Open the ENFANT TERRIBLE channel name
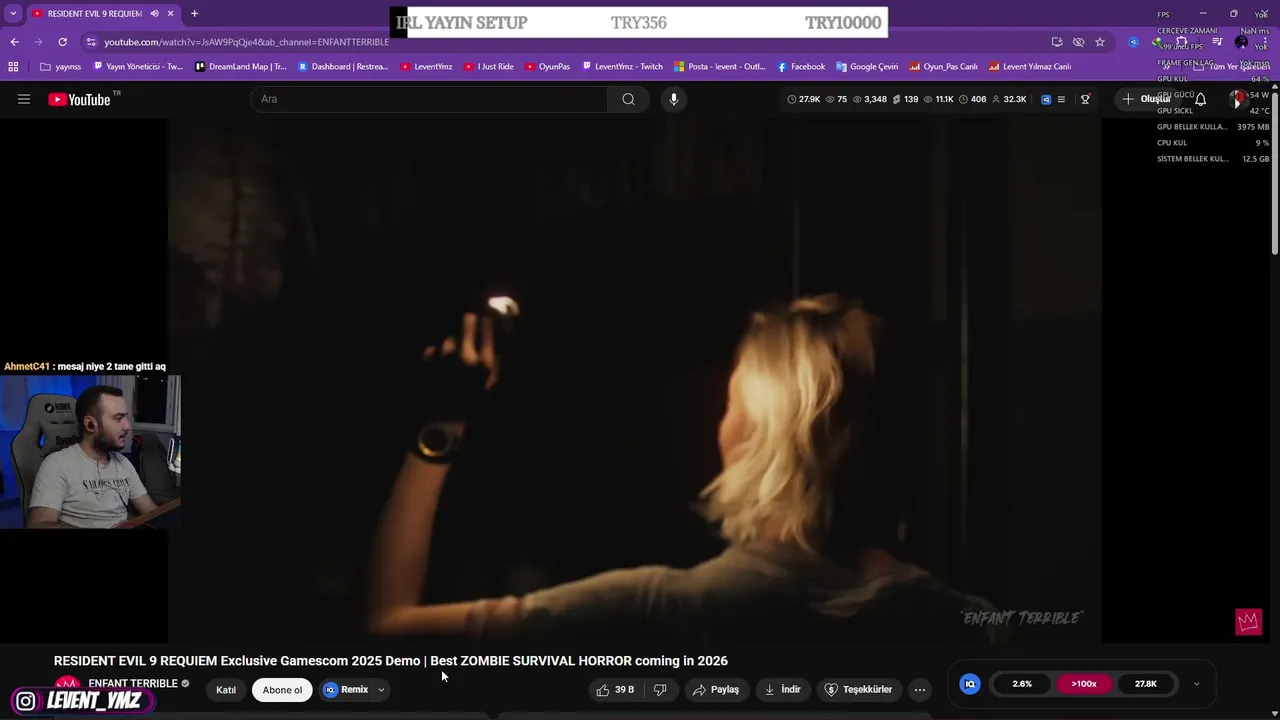Viewport: 1280px width, 720px height. [133, 684]
